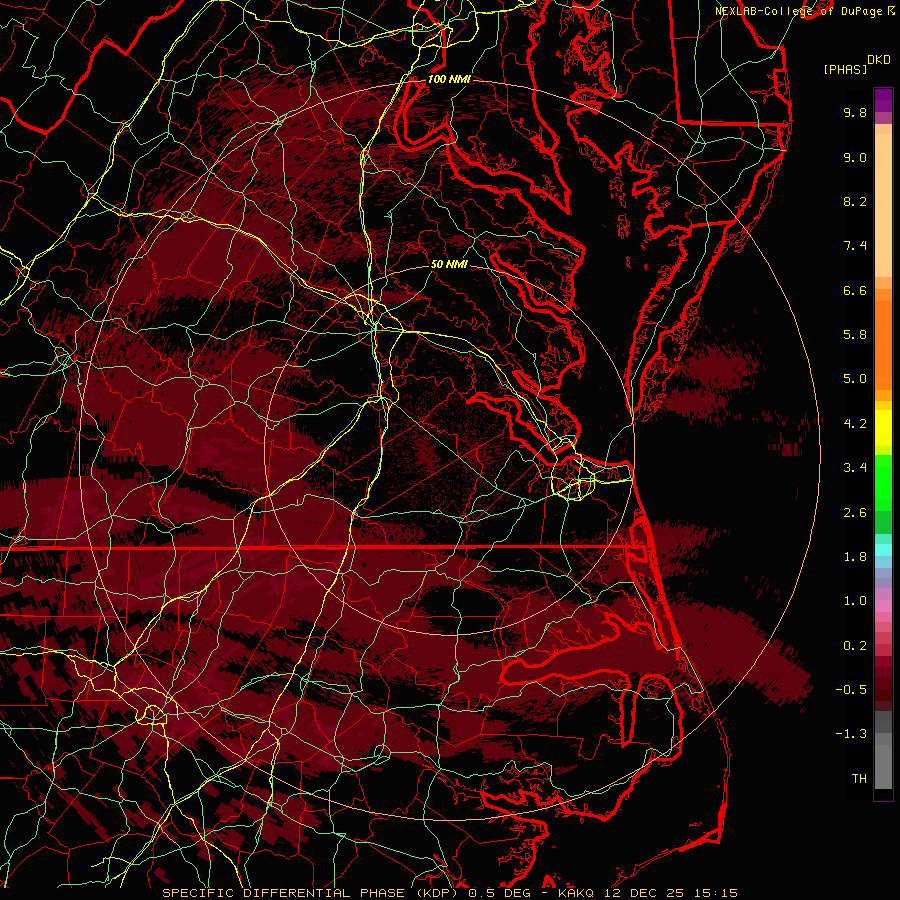
Task: Click the 9.0 value on color scale
Action: point(855,157)
